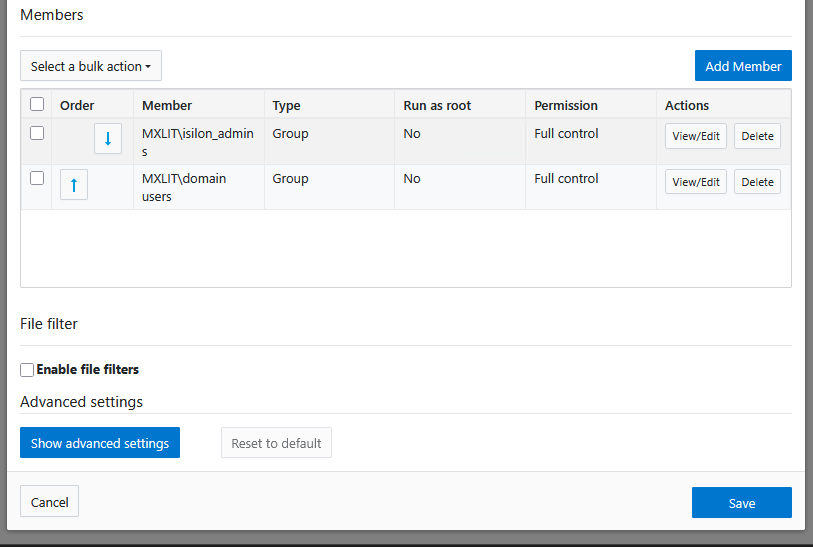Tick the select-all members header checkbox

pyautogui.click(x=37, y=104)
